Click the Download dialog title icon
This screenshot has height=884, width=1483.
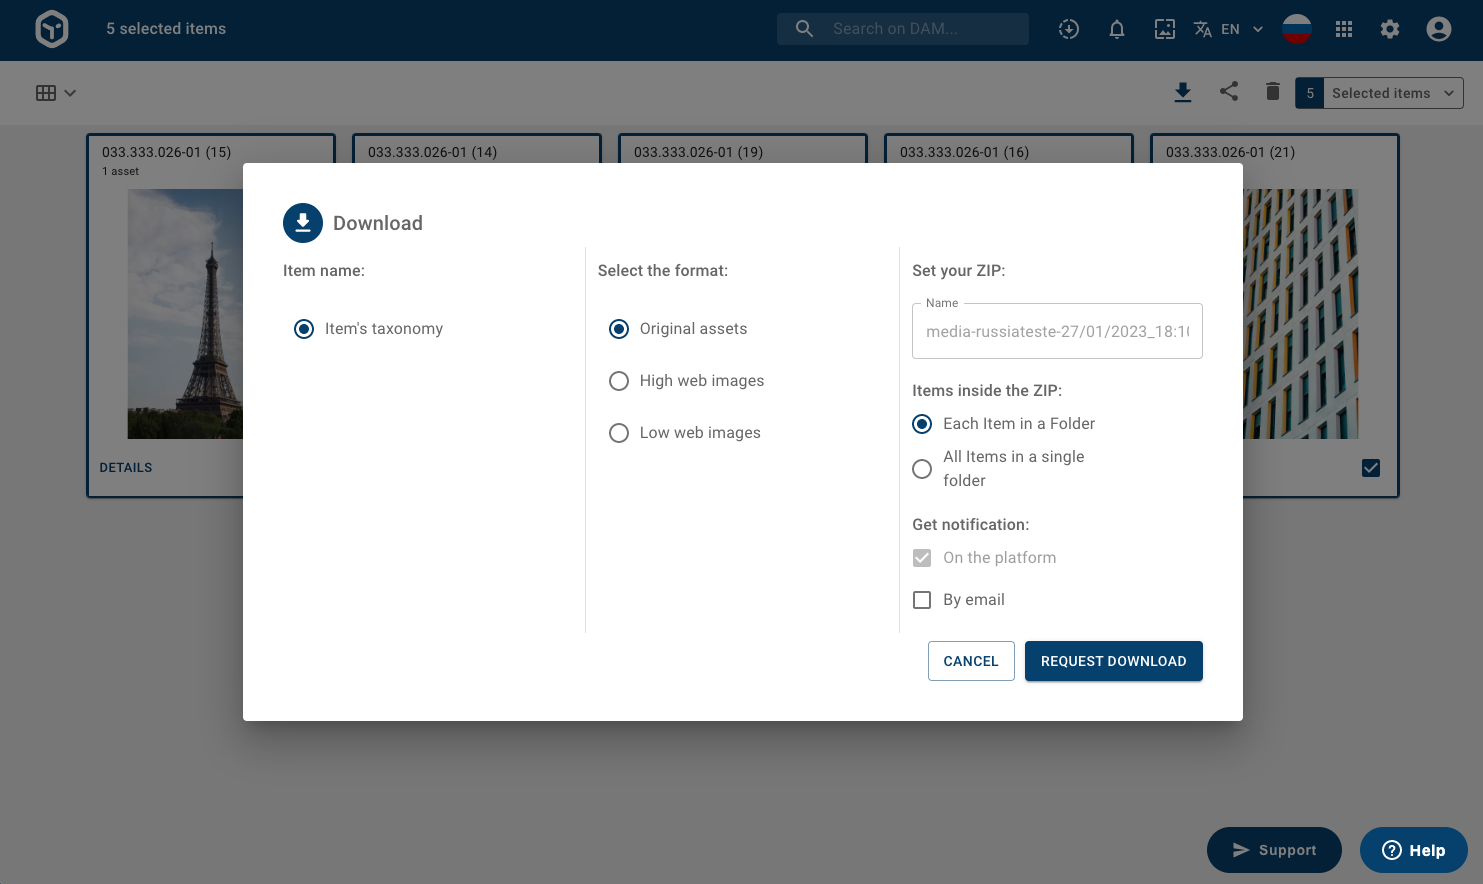pos(303,223)
